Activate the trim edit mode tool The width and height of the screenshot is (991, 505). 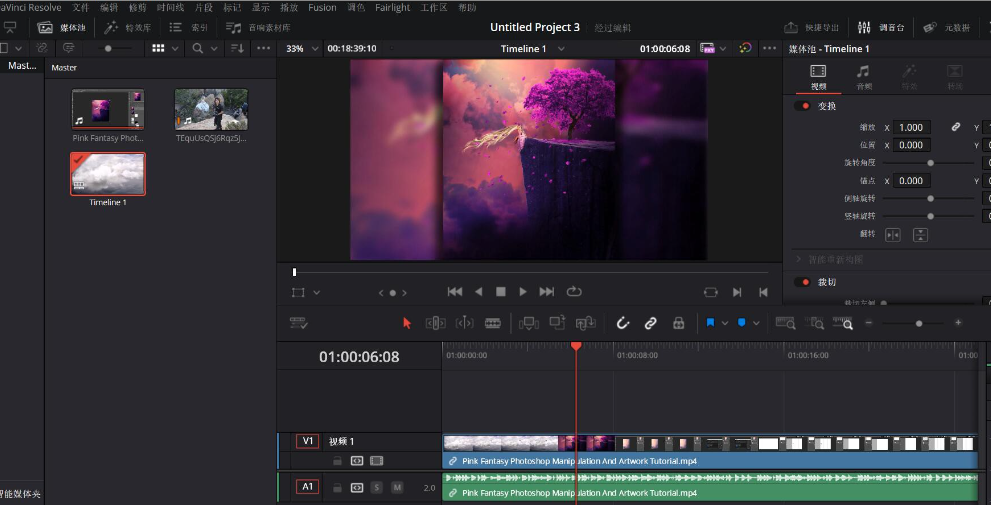(x=435, y=323)
